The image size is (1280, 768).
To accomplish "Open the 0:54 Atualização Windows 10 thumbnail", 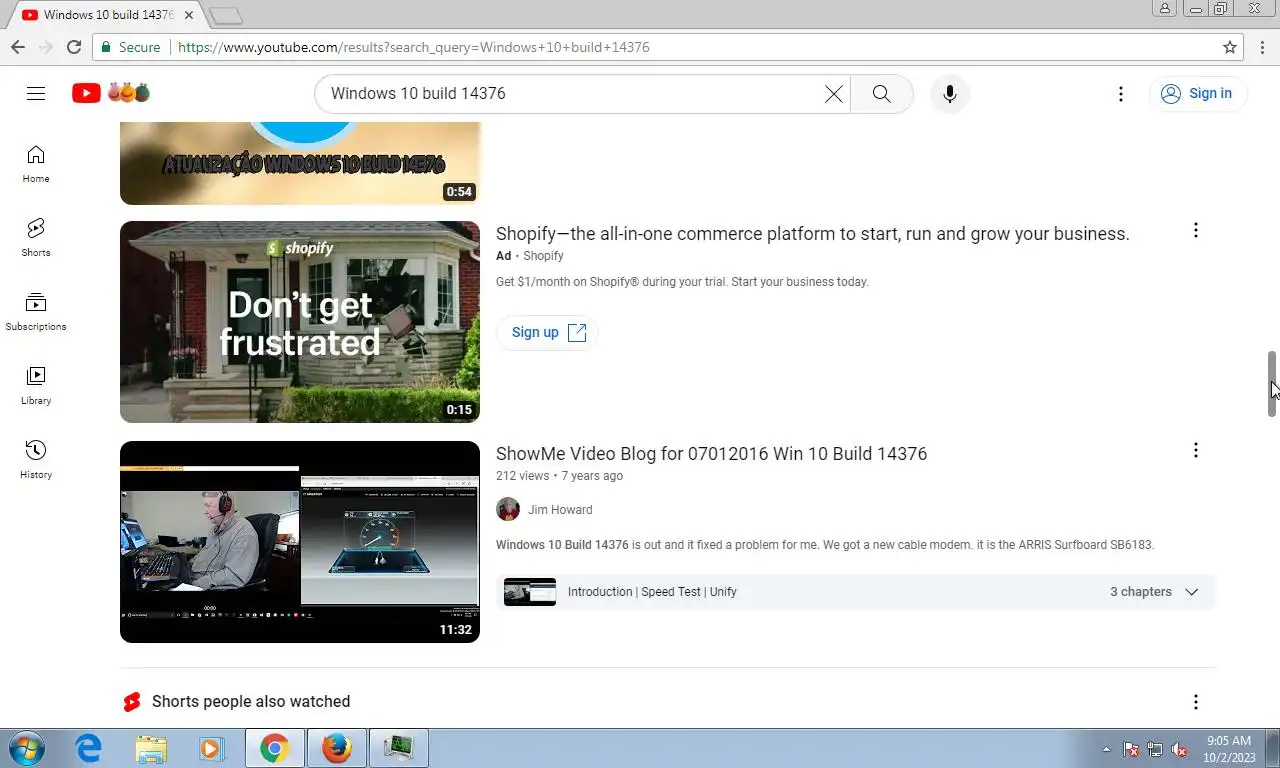I will (300, 163).
